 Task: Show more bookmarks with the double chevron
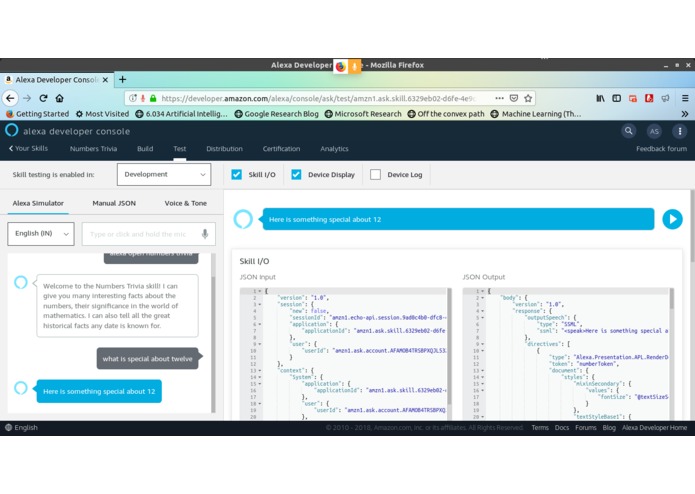[685, 114]
